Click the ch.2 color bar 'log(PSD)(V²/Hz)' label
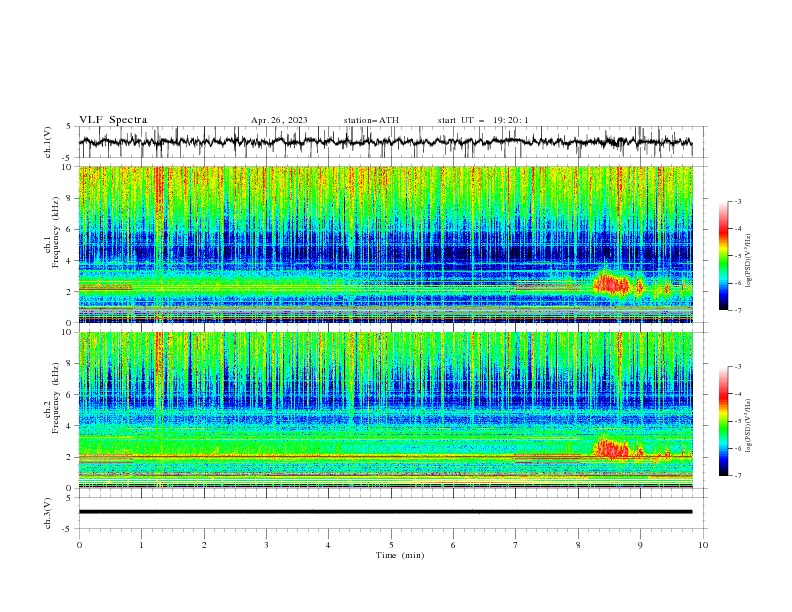792x612 pixels. coord(749,426)
